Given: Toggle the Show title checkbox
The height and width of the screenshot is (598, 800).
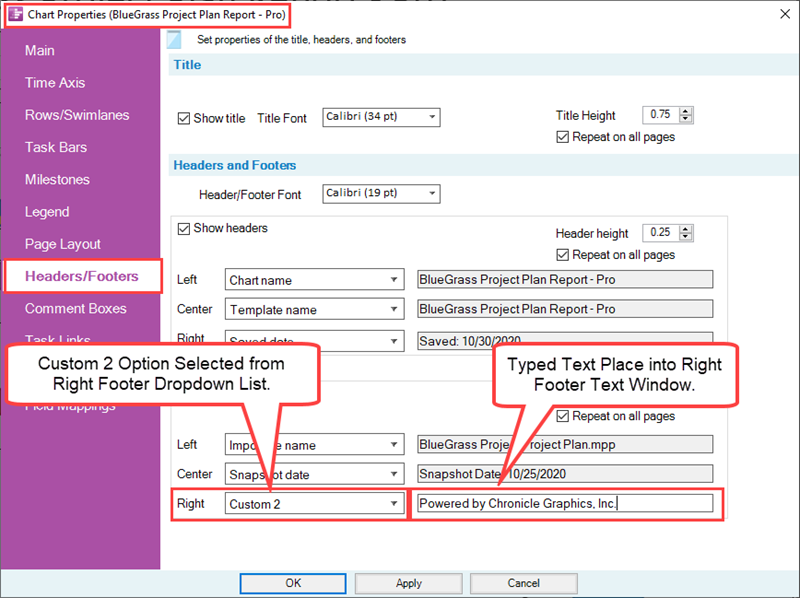Looking at the screenshot, I should 184,118.
